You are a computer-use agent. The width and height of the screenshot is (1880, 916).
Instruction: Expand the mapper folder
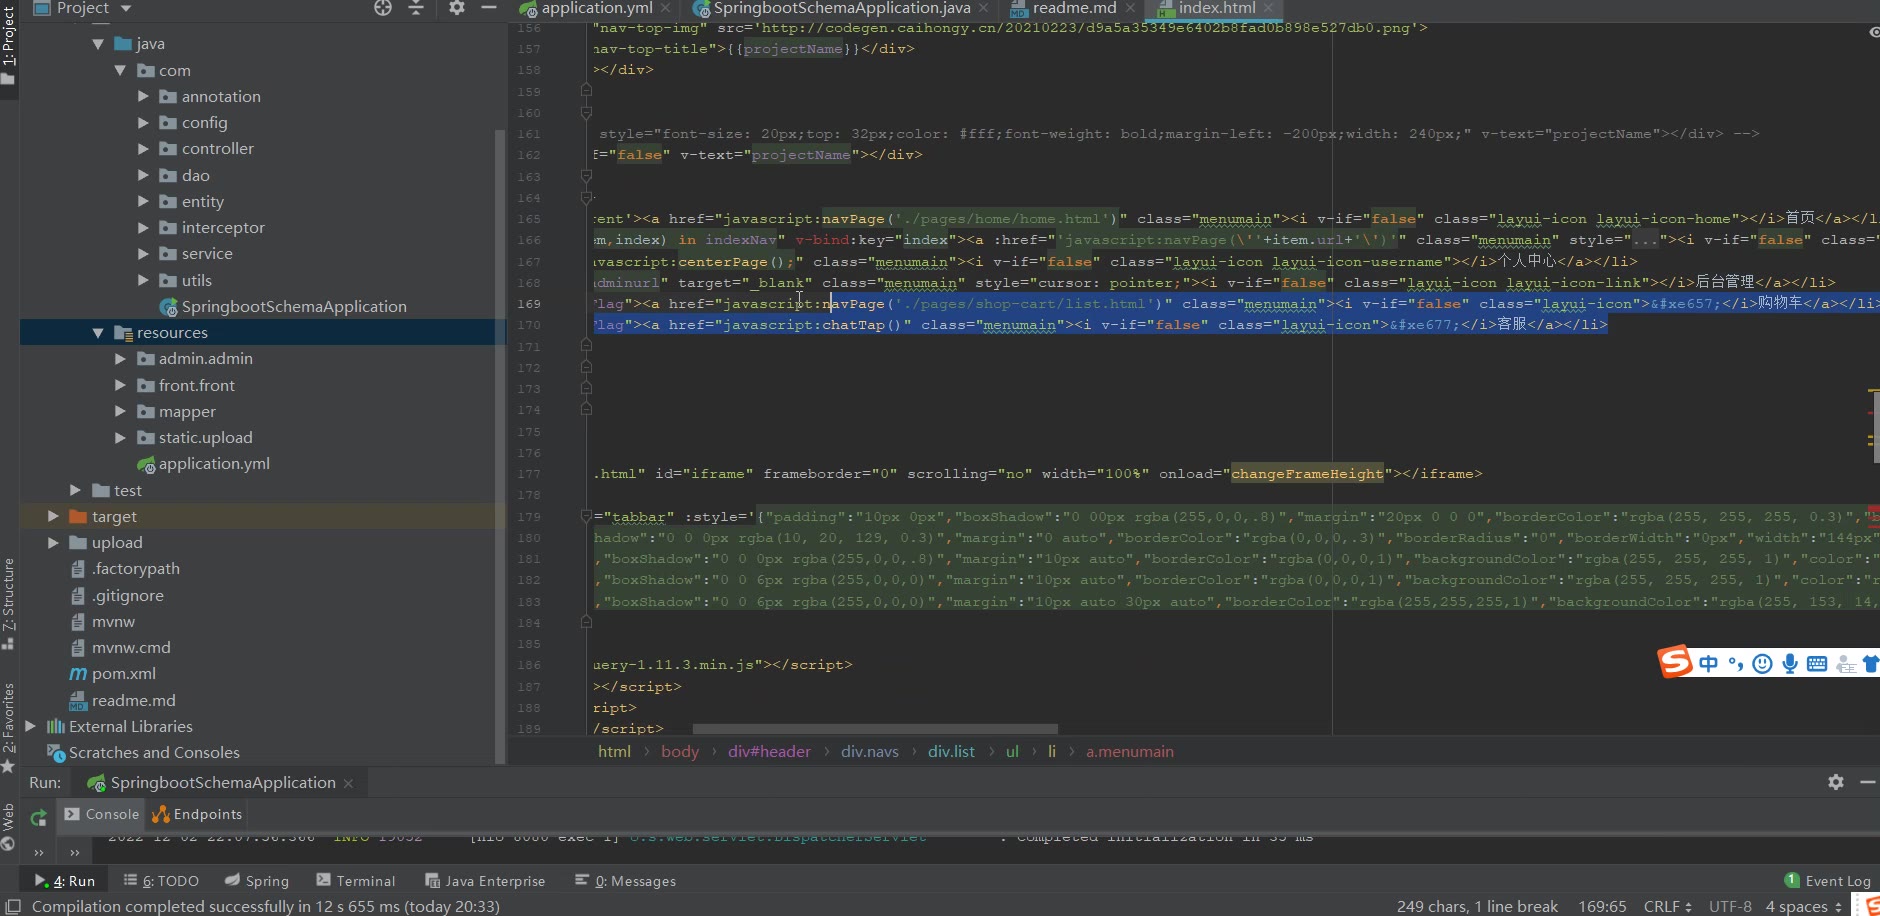120,411
